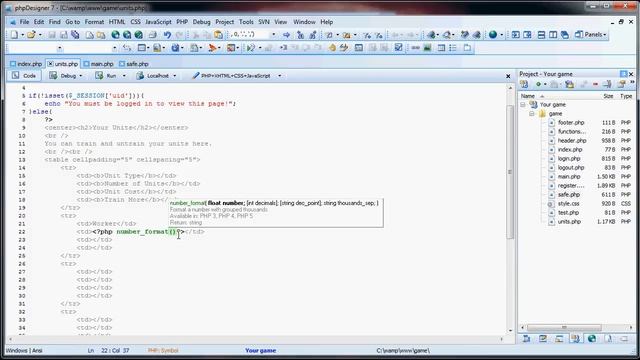Expand the Localhost dropdown arrow
The height and width of the screenshot is (360, 640).
point(175,76)
